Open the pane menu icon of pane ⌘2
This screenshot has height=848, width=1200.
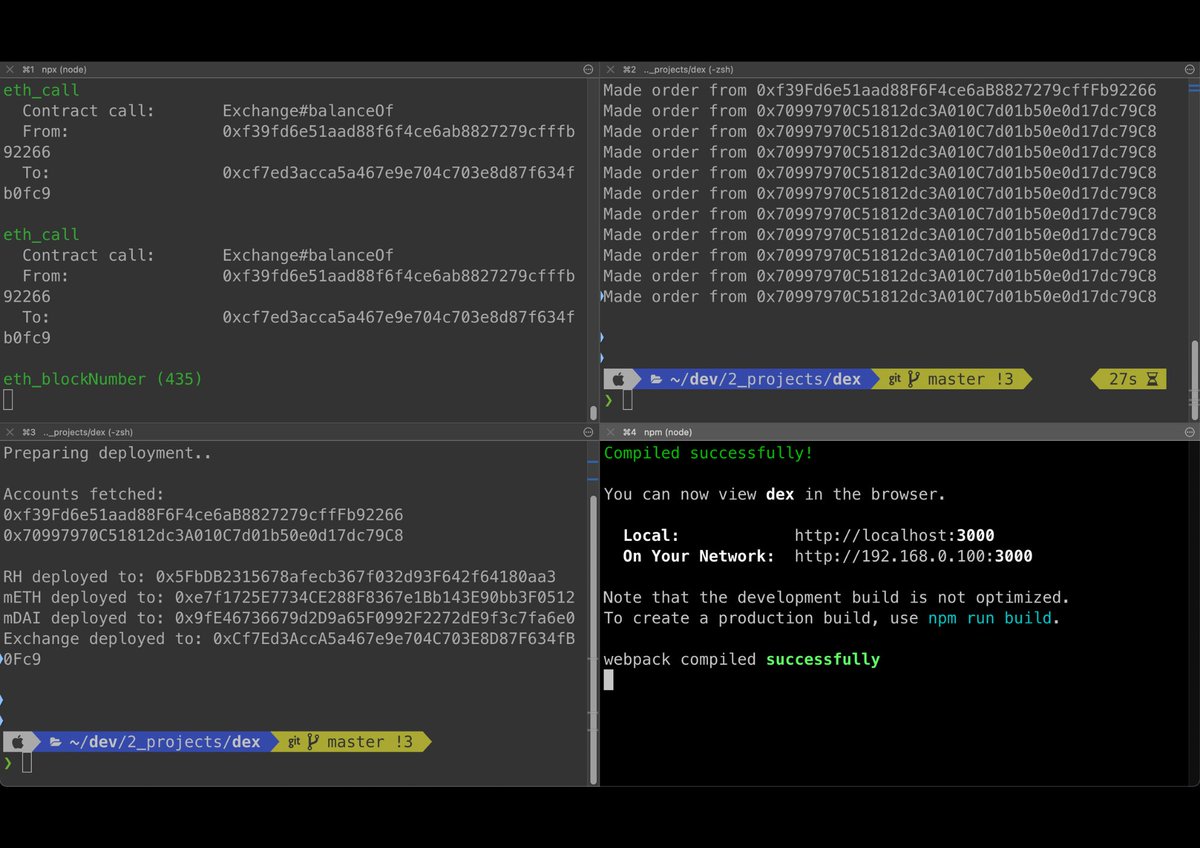click(x=1190, y=70)
